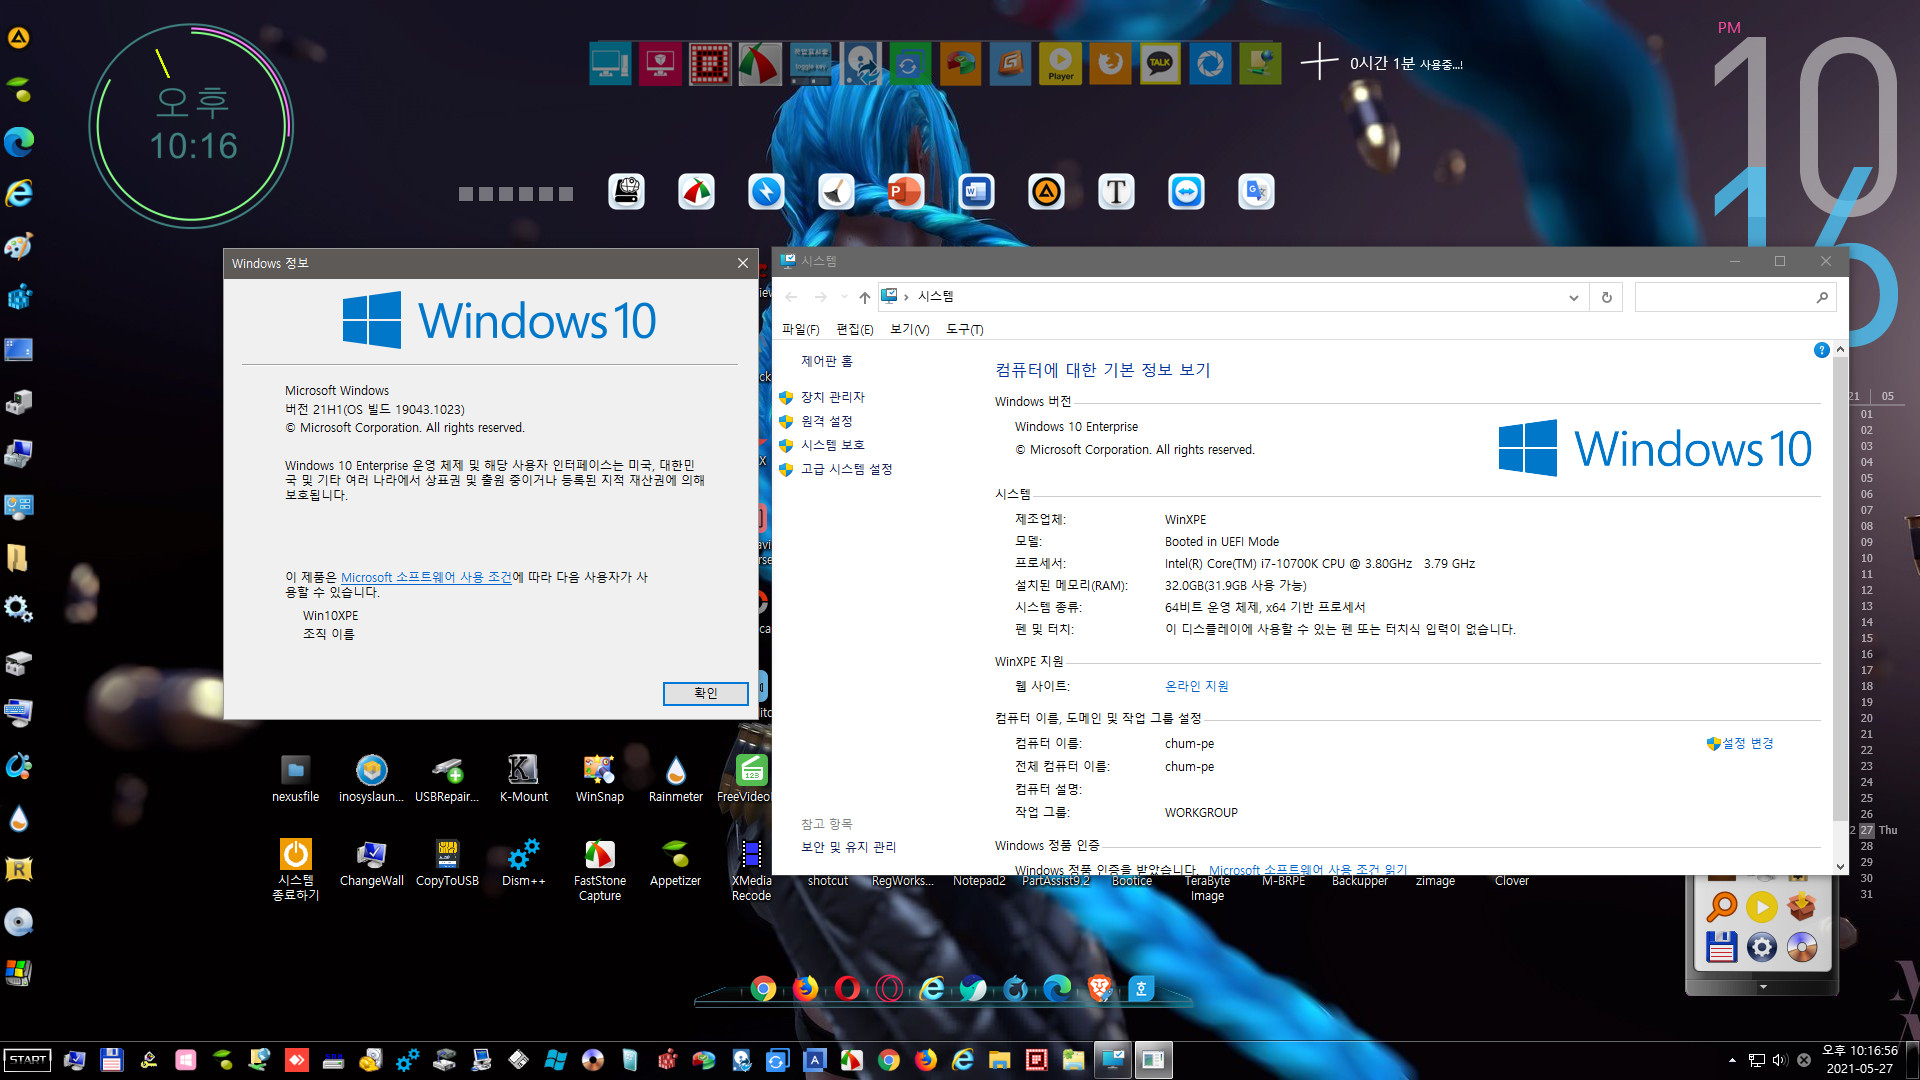Open 원격 설정 in the 시스템 sidebar

click(x=826, y=421)
